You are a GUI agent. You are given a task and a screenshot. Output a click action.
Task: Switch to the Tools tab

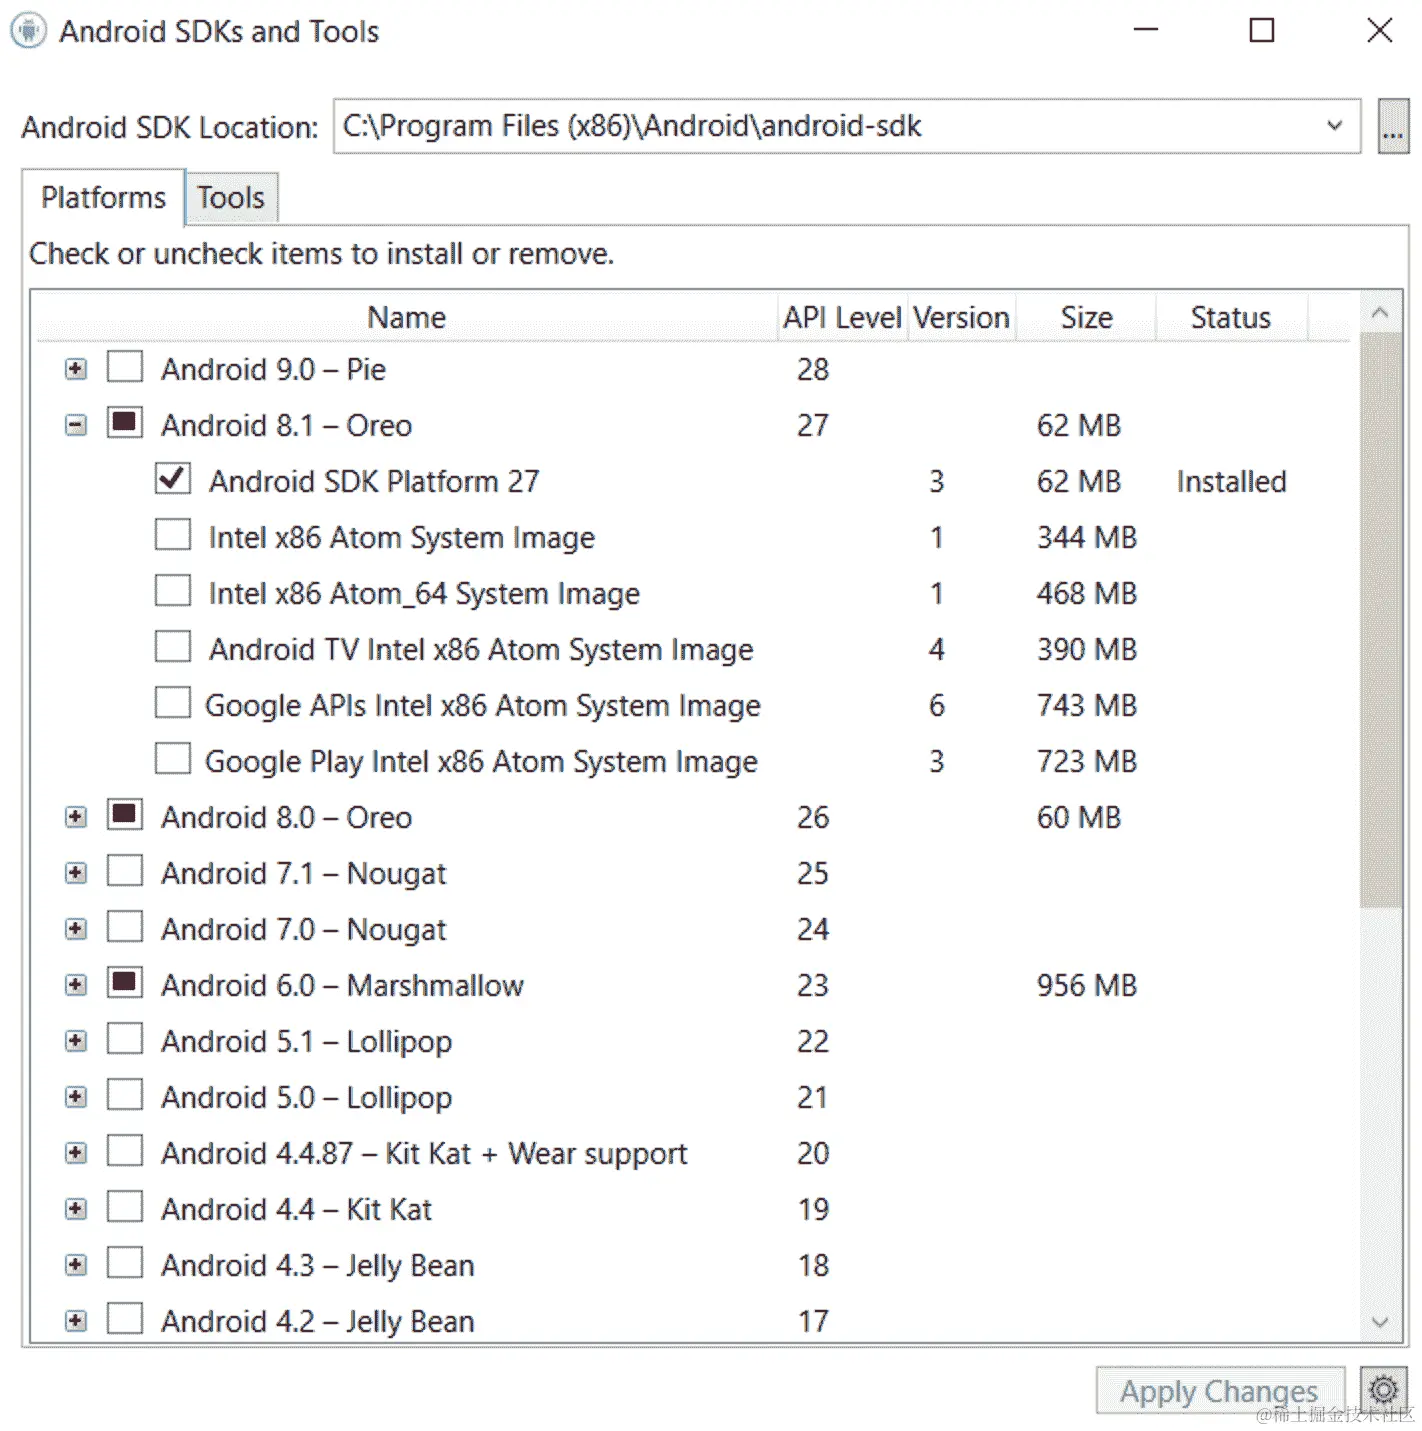click(x=231, y=198)
